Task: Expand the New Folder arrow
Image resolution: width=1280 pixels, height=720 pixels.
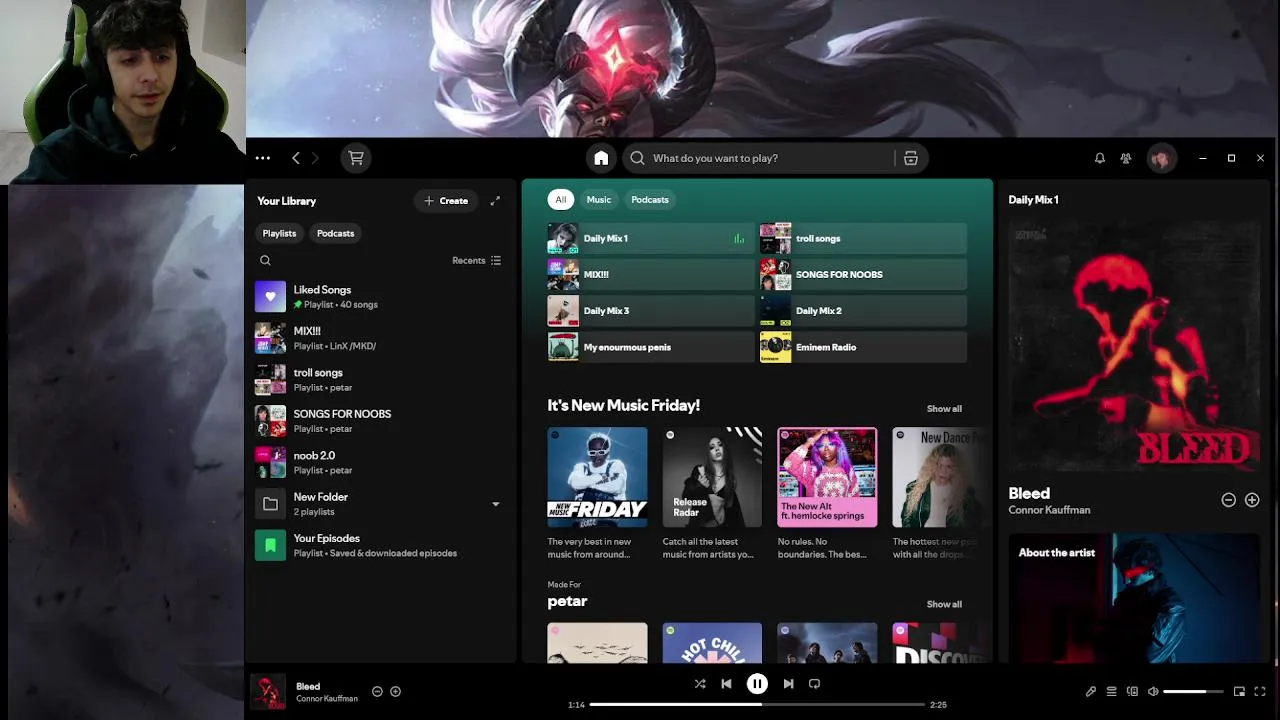Action: 495,504
